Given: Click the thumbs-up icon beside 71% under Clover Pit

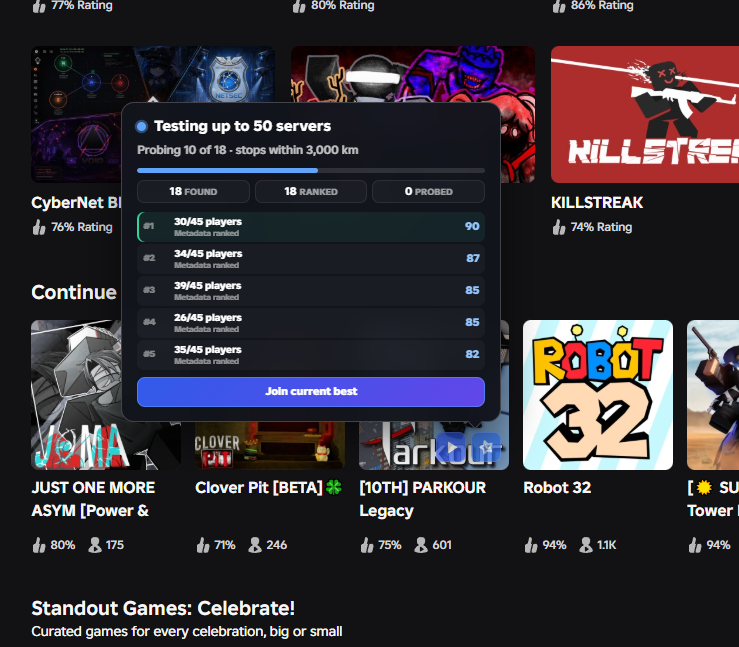Looking at the screenshot, I should (x=203, y=545).
